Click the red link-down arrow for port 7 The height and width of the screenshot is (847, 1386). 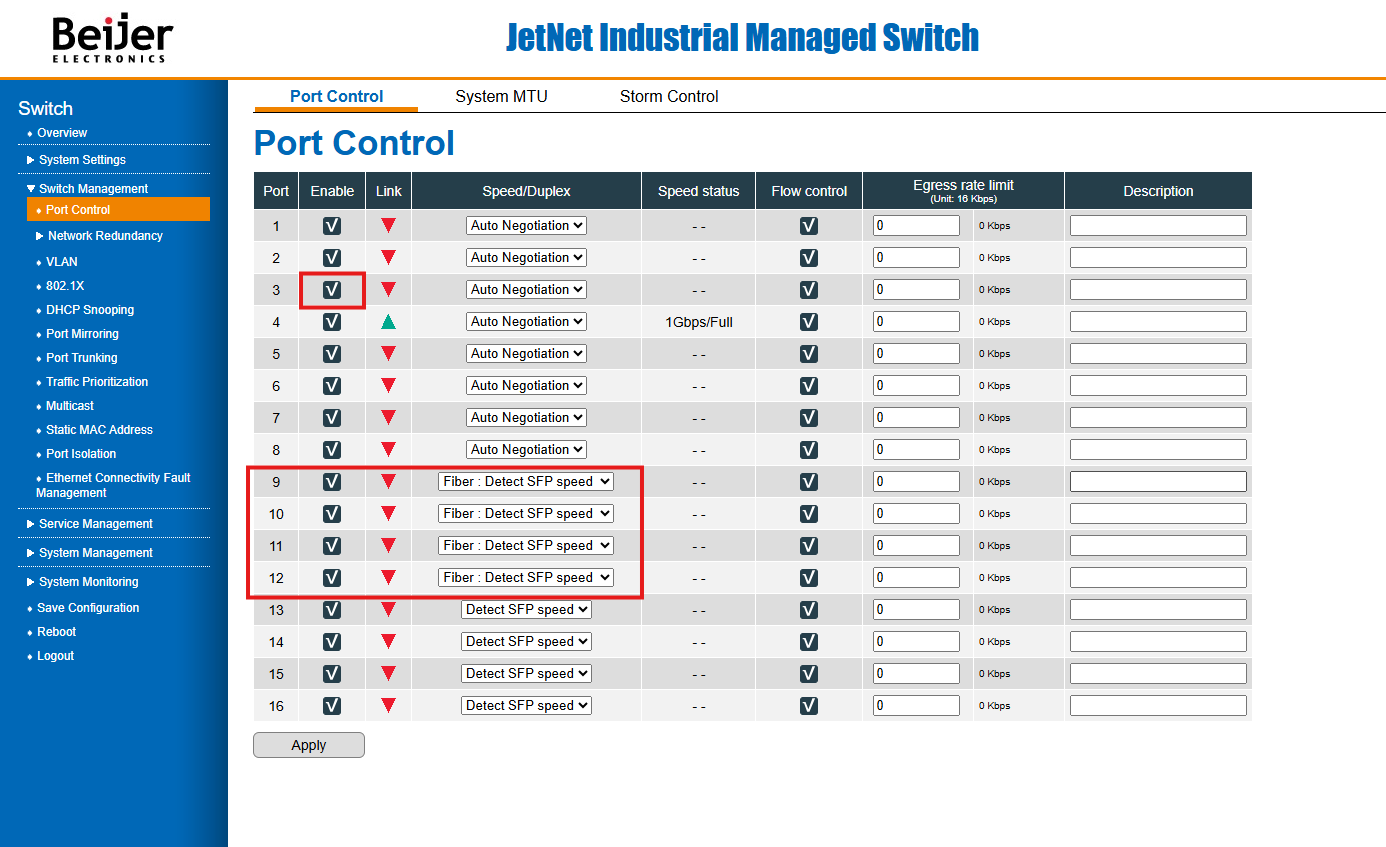[x=388, y=418]
